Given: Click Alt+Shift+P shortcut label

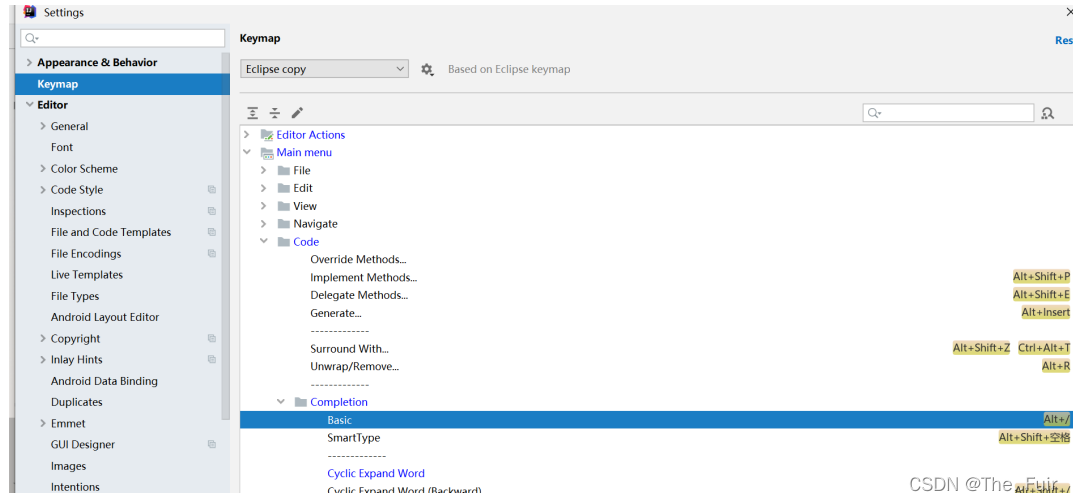Looking at the screenshot, I should pyautogui.click(x=1042, y=277).
